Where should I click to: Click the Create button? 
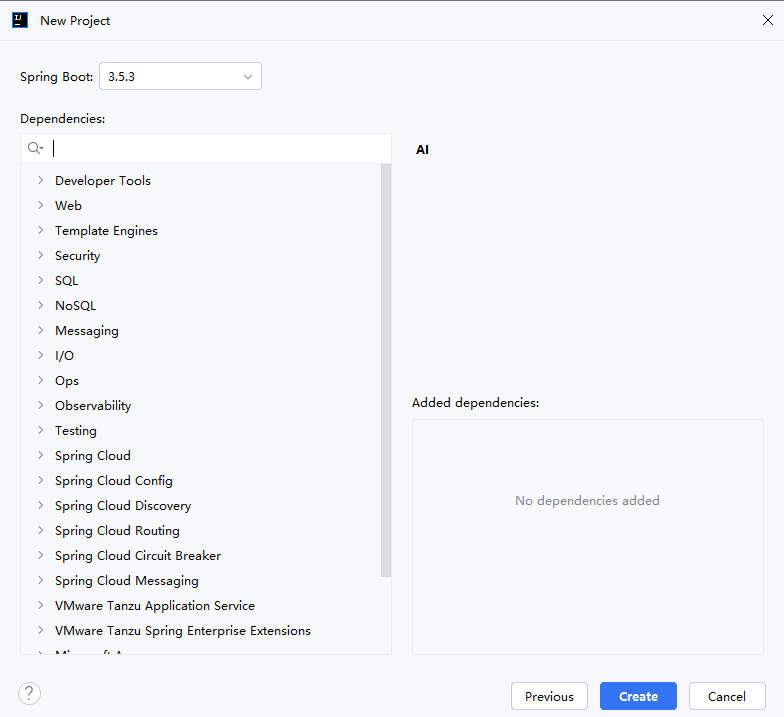pyautogui.click(x=638, y=696)
